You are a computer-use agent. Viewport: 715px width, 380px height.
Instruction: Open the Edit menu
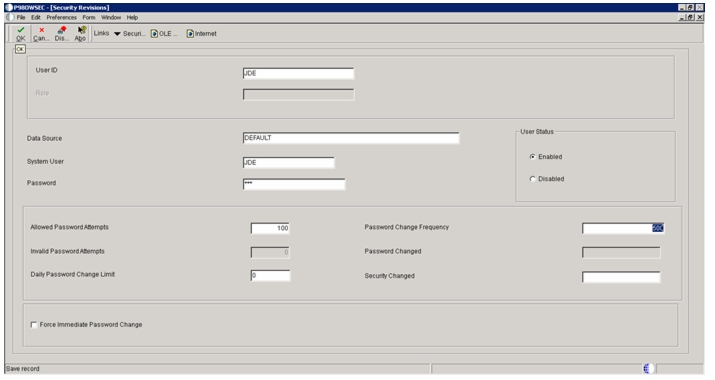point(36,17)
